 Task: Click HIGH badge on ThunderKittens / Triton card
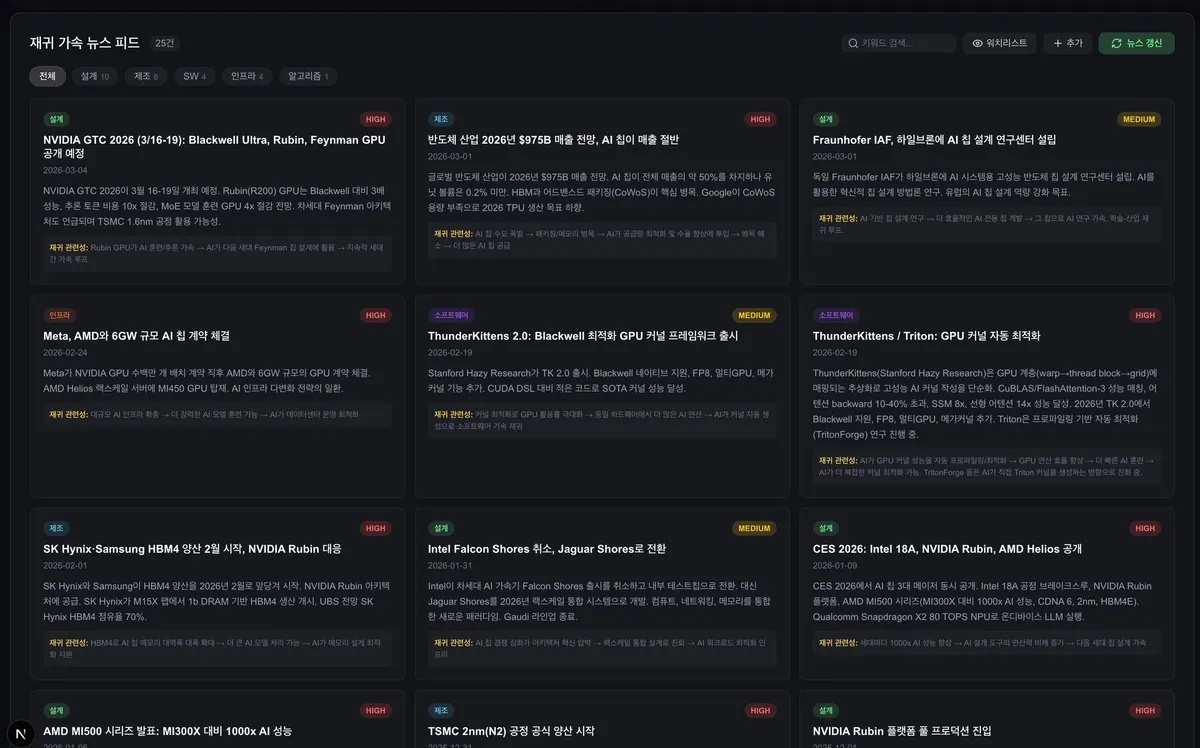pyautogui.click(x=1145, y=315)
